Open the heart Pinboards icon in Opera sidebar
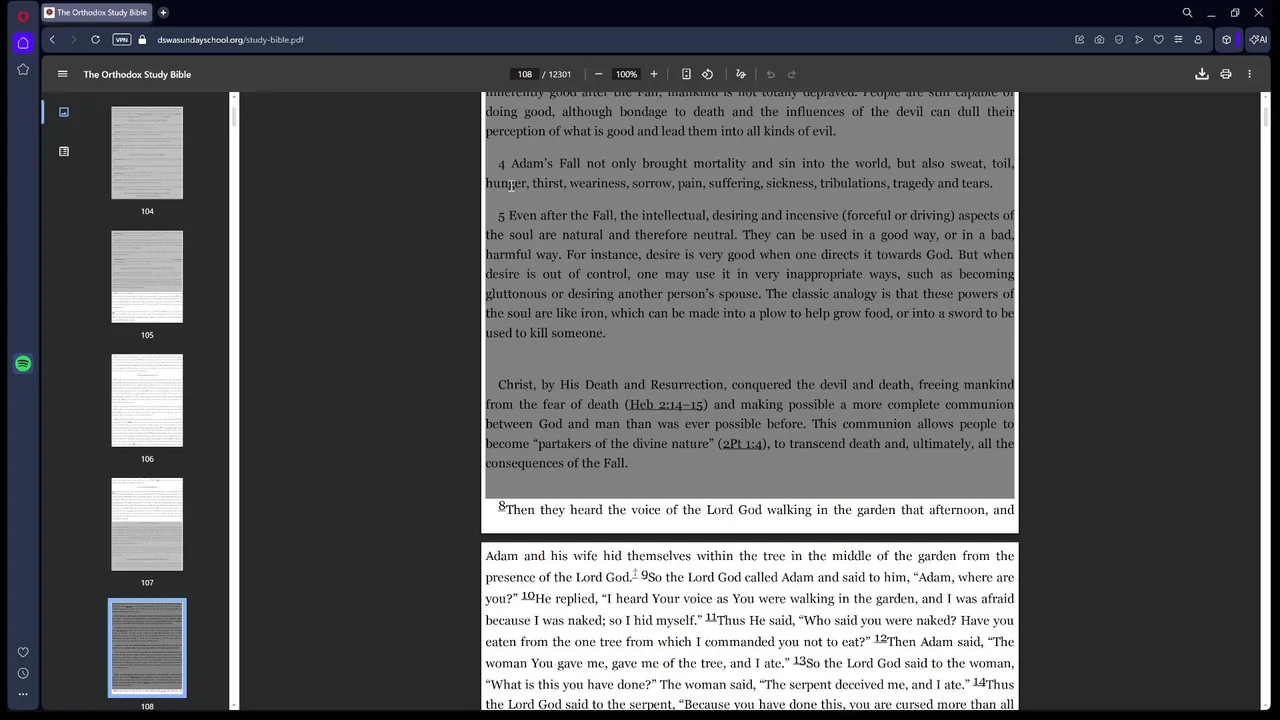 click(x=23, y=652)
